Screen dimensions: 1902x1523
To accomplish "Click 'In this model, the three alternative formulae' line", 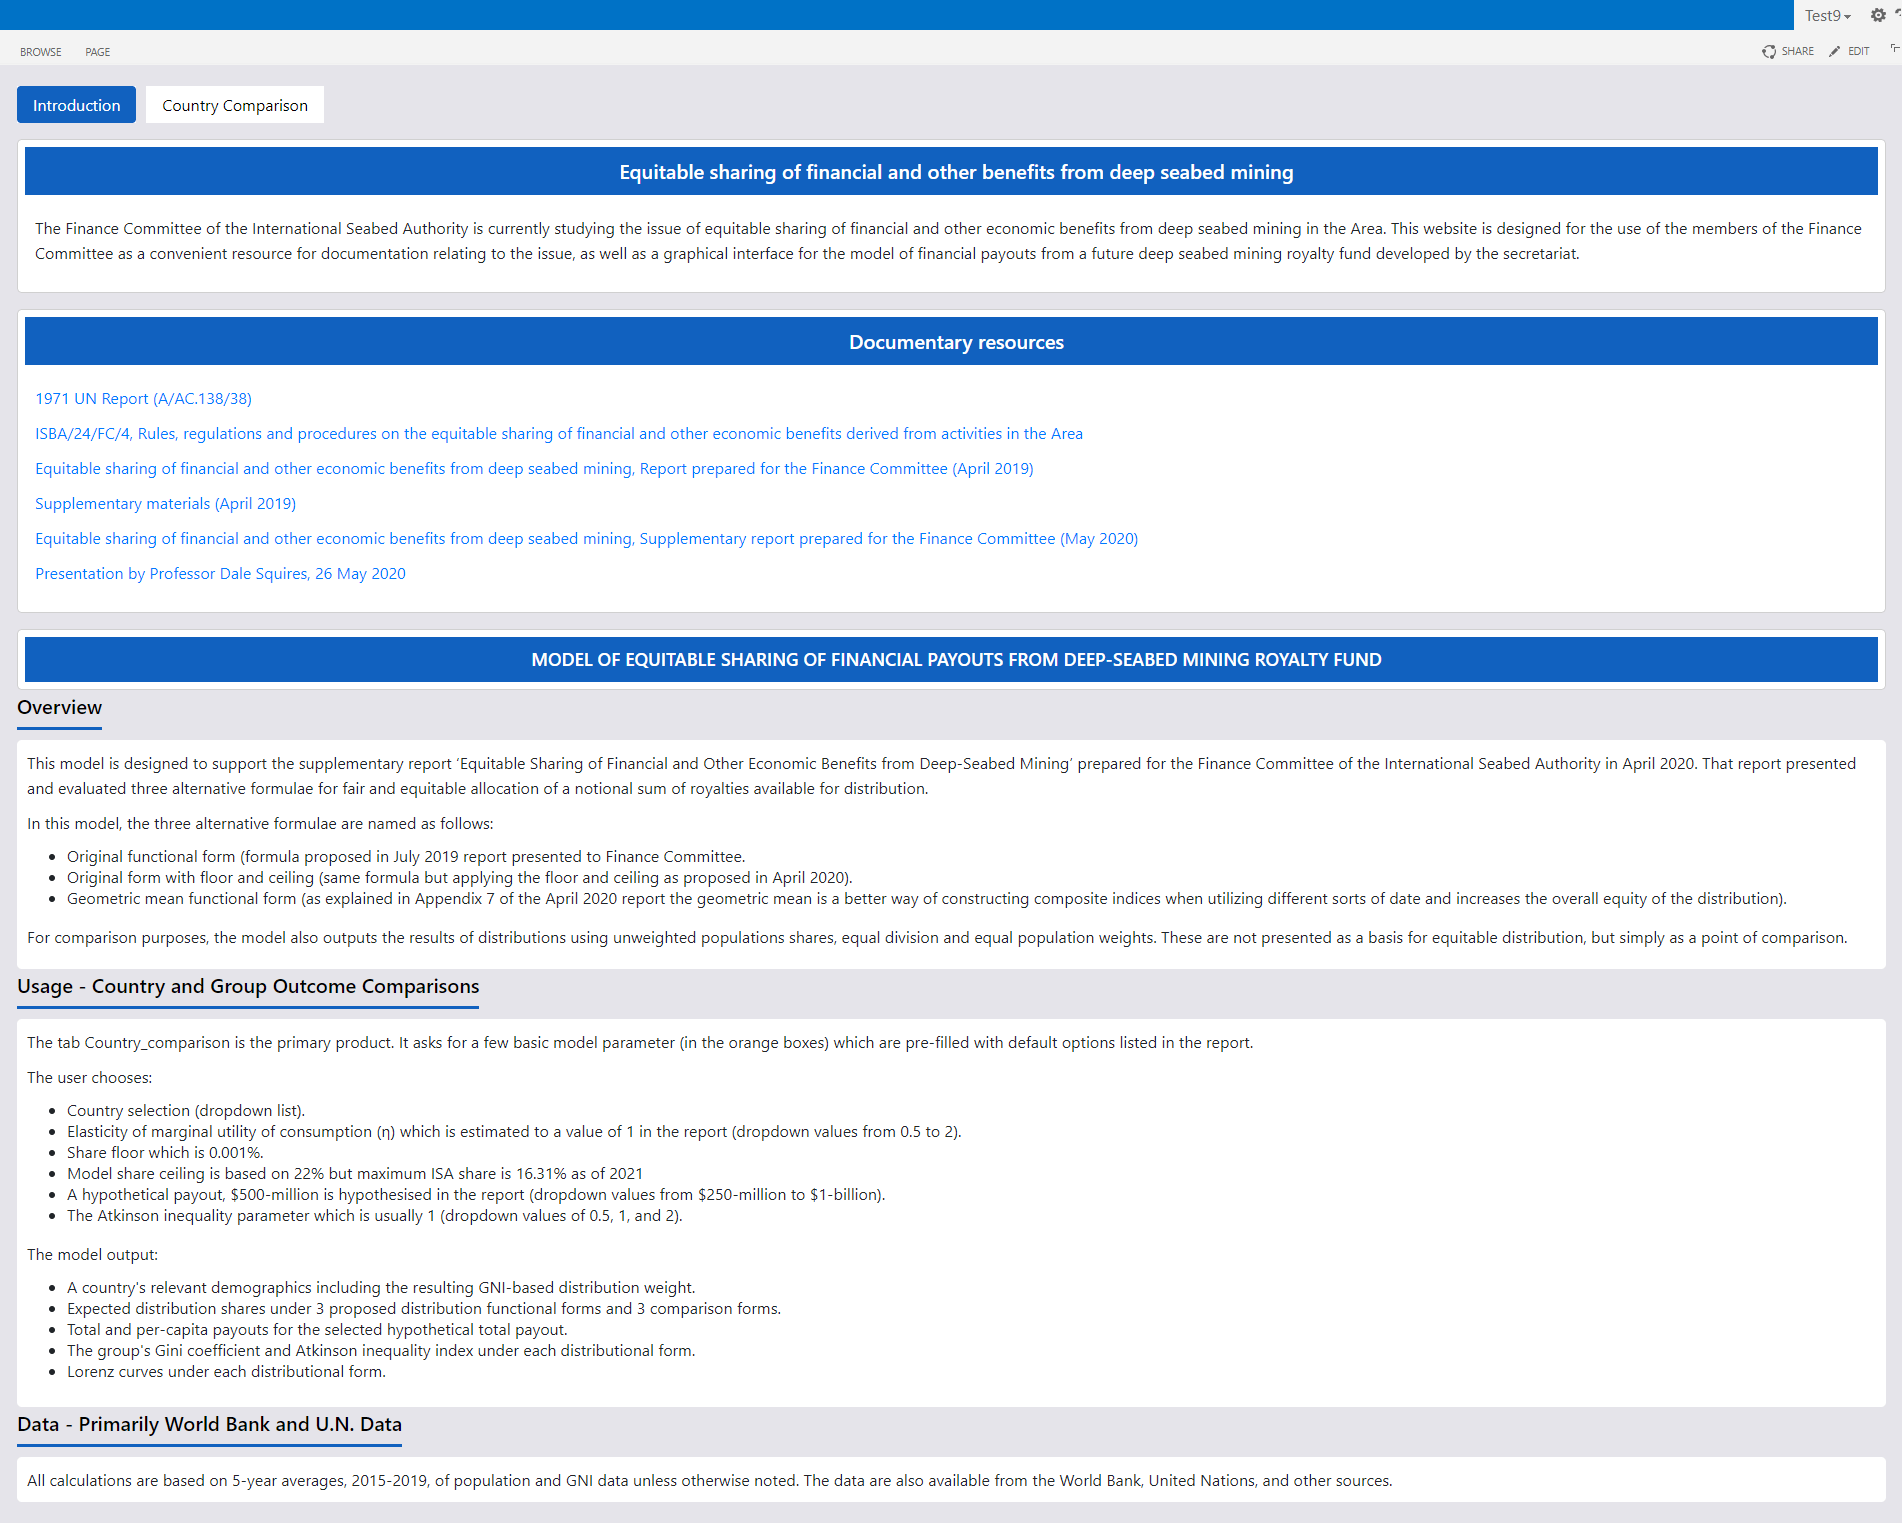I will [x=260, y=823].
